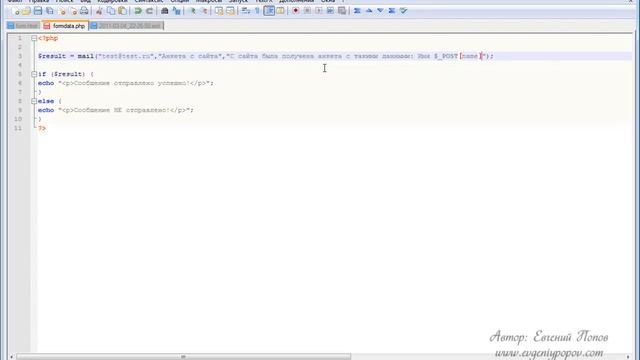Click the blue down-arrow plugin icon

(380, 11)
